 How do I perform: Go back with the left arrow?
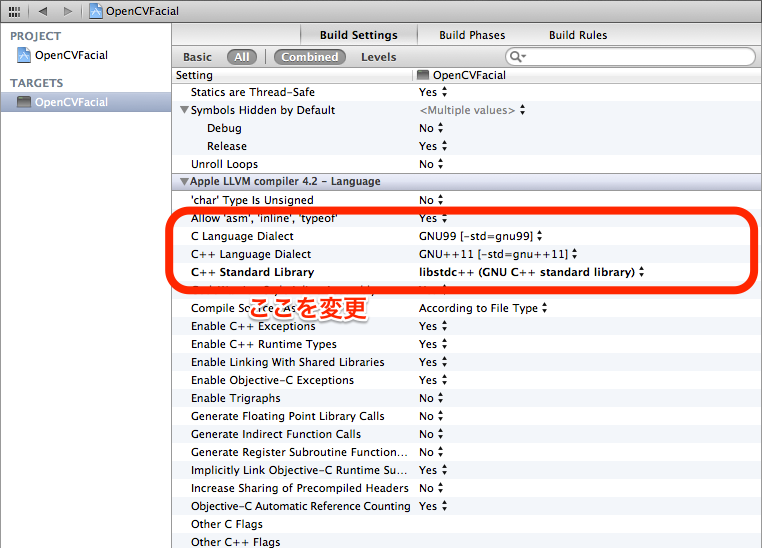[x=43, y=11]
